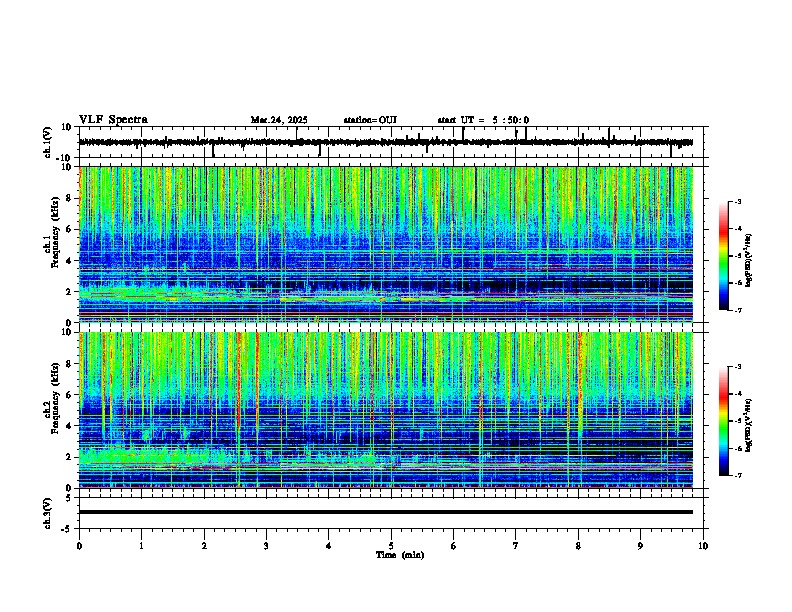Click the '5' tick on ch.3(V) axis
792x612 pixels.
pos(69,497)
